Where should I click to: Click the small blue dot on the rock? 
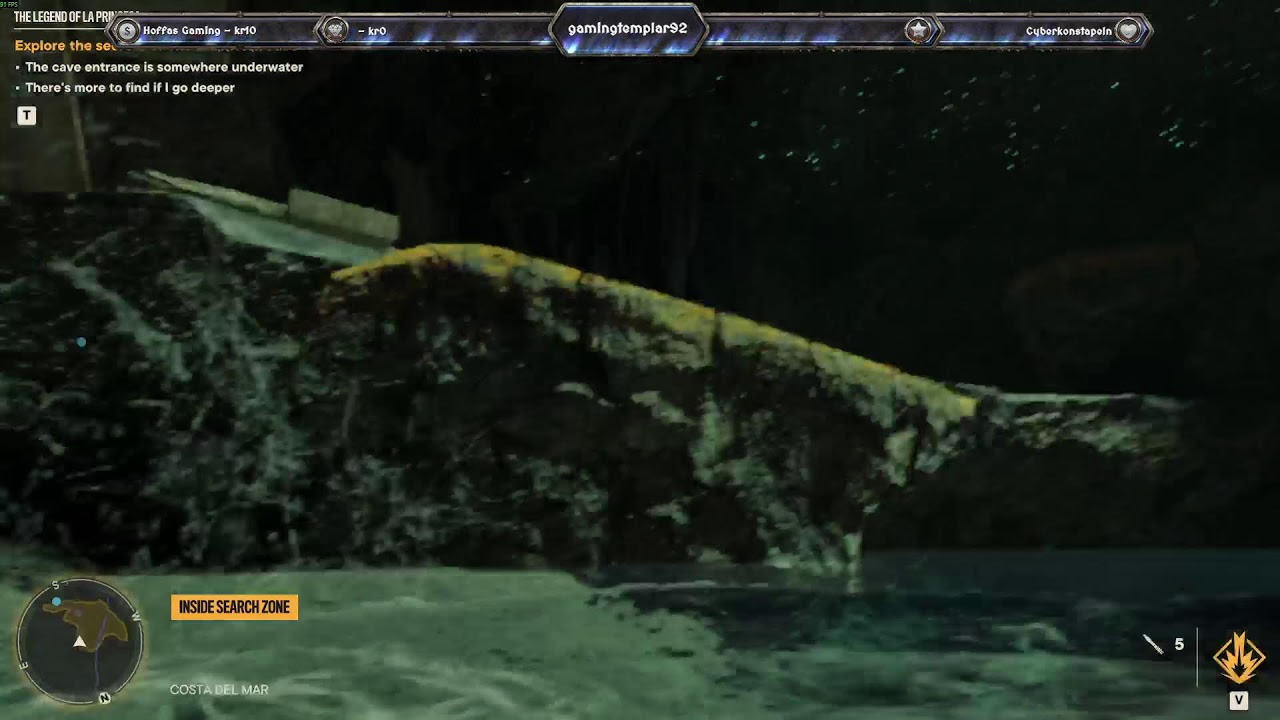pos(81,342)
